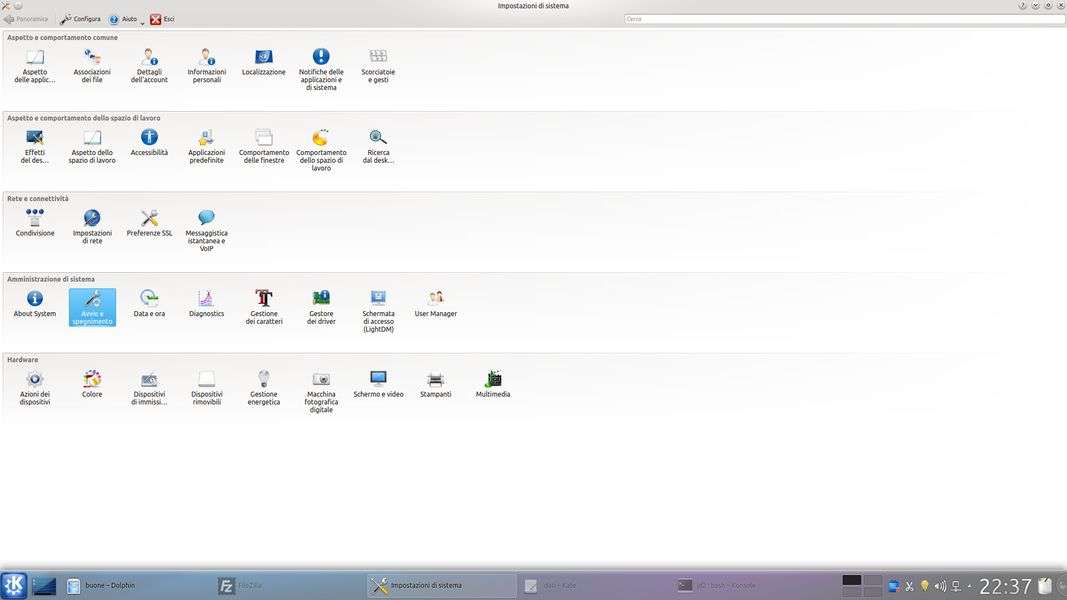Open Informazioni personali module
Viewport: 1067px width, 600px height.
click(206, 66)
